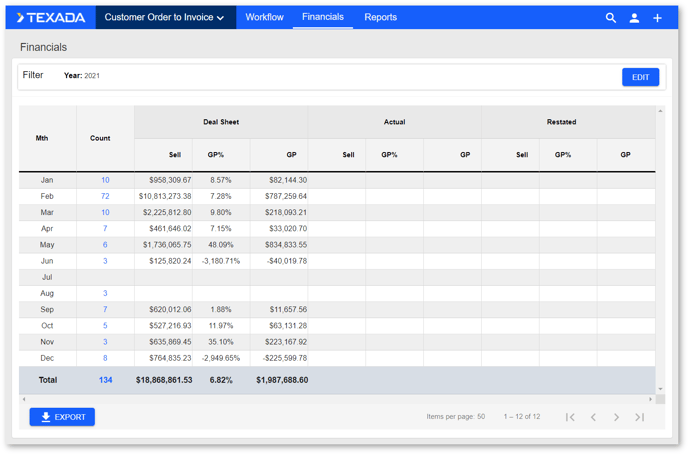Image resolution: width=688 pixels, height=454 pixels.
Task: Go to first page of results
Action: click(x=570, y=417)
